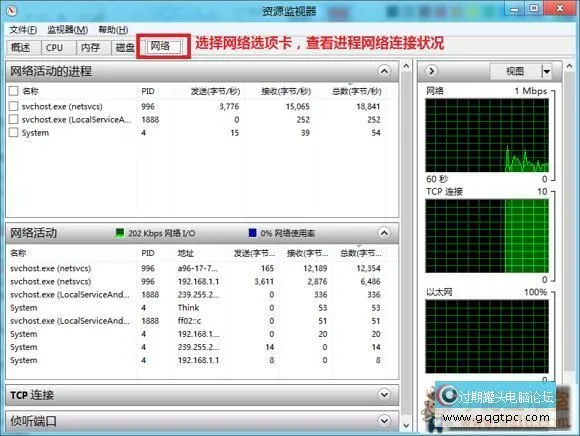
Task: Open the 监视器(M) menu
Action: coord(67,30)
